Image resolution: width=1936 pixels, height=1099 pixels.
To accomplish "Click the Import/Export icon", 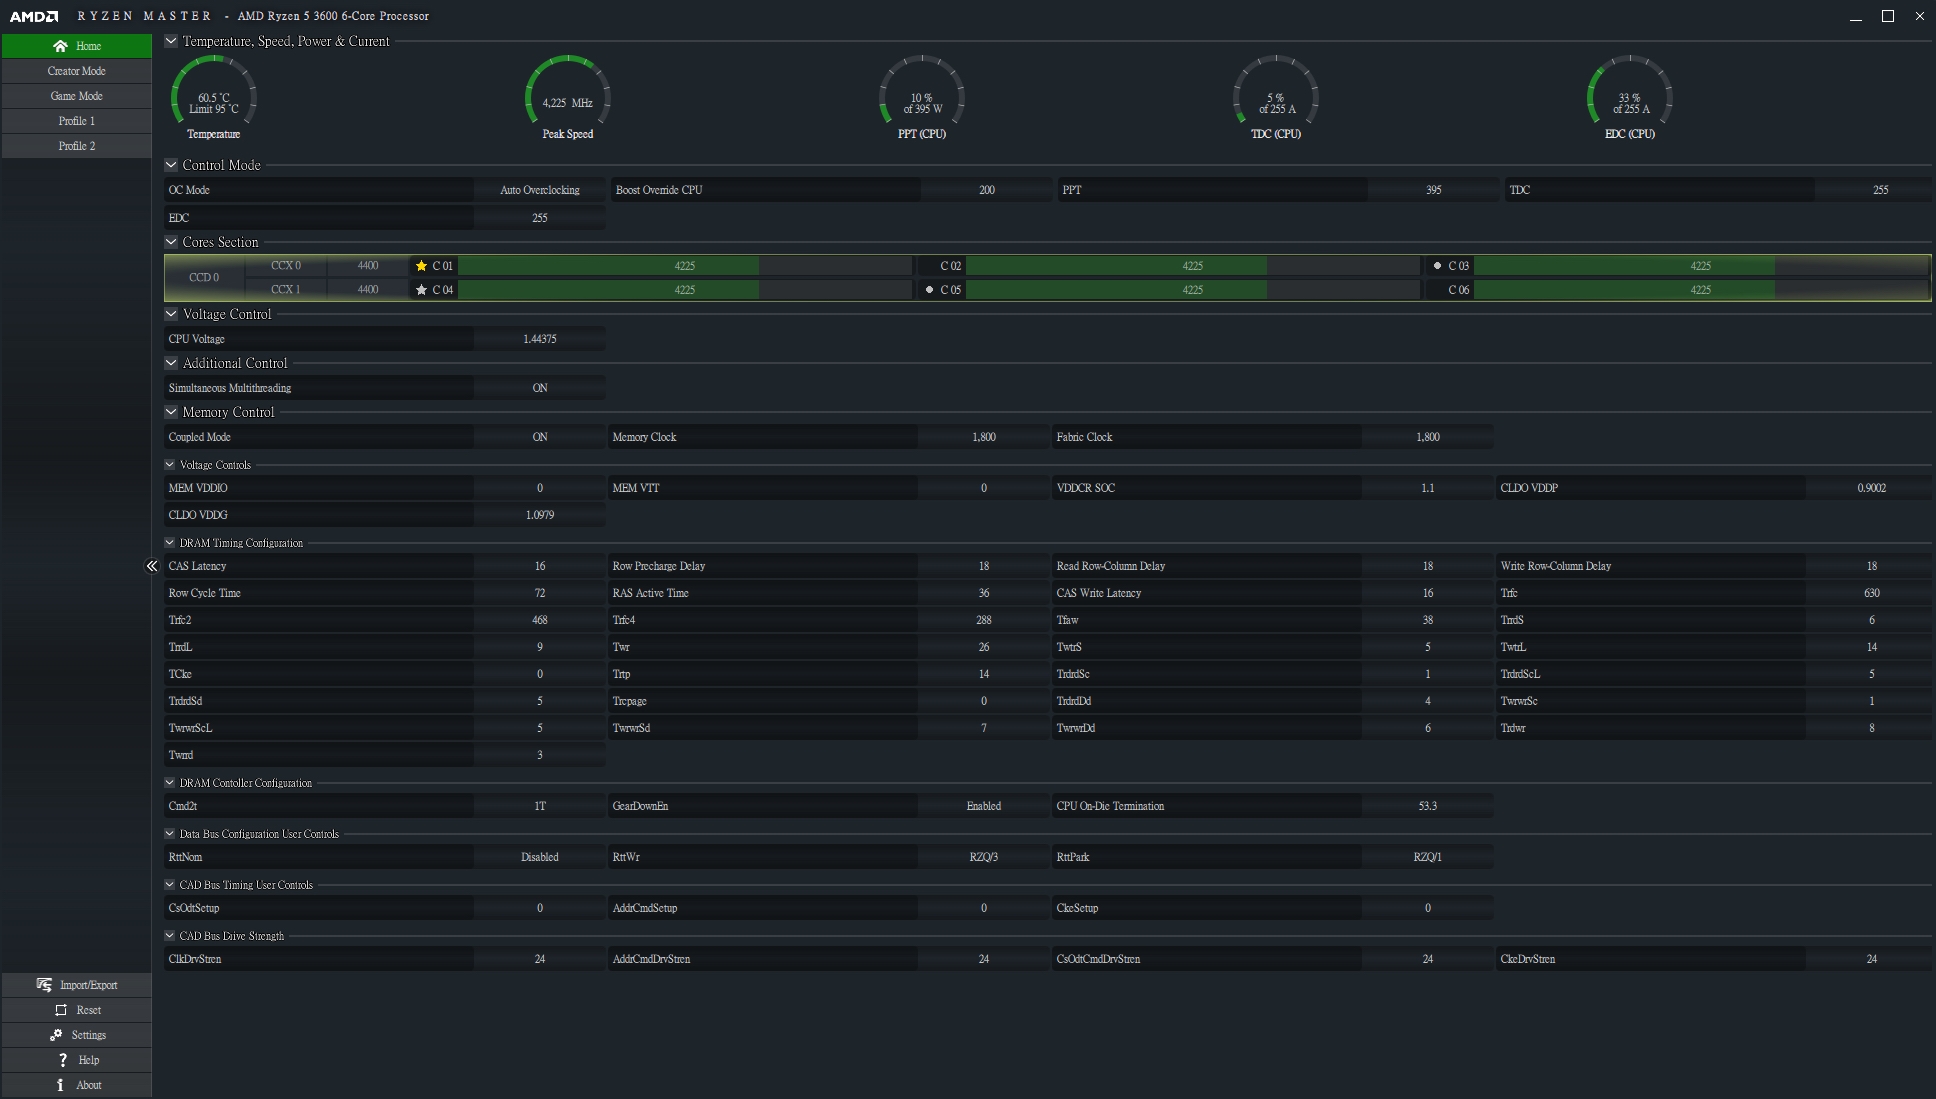I will 44,985.
